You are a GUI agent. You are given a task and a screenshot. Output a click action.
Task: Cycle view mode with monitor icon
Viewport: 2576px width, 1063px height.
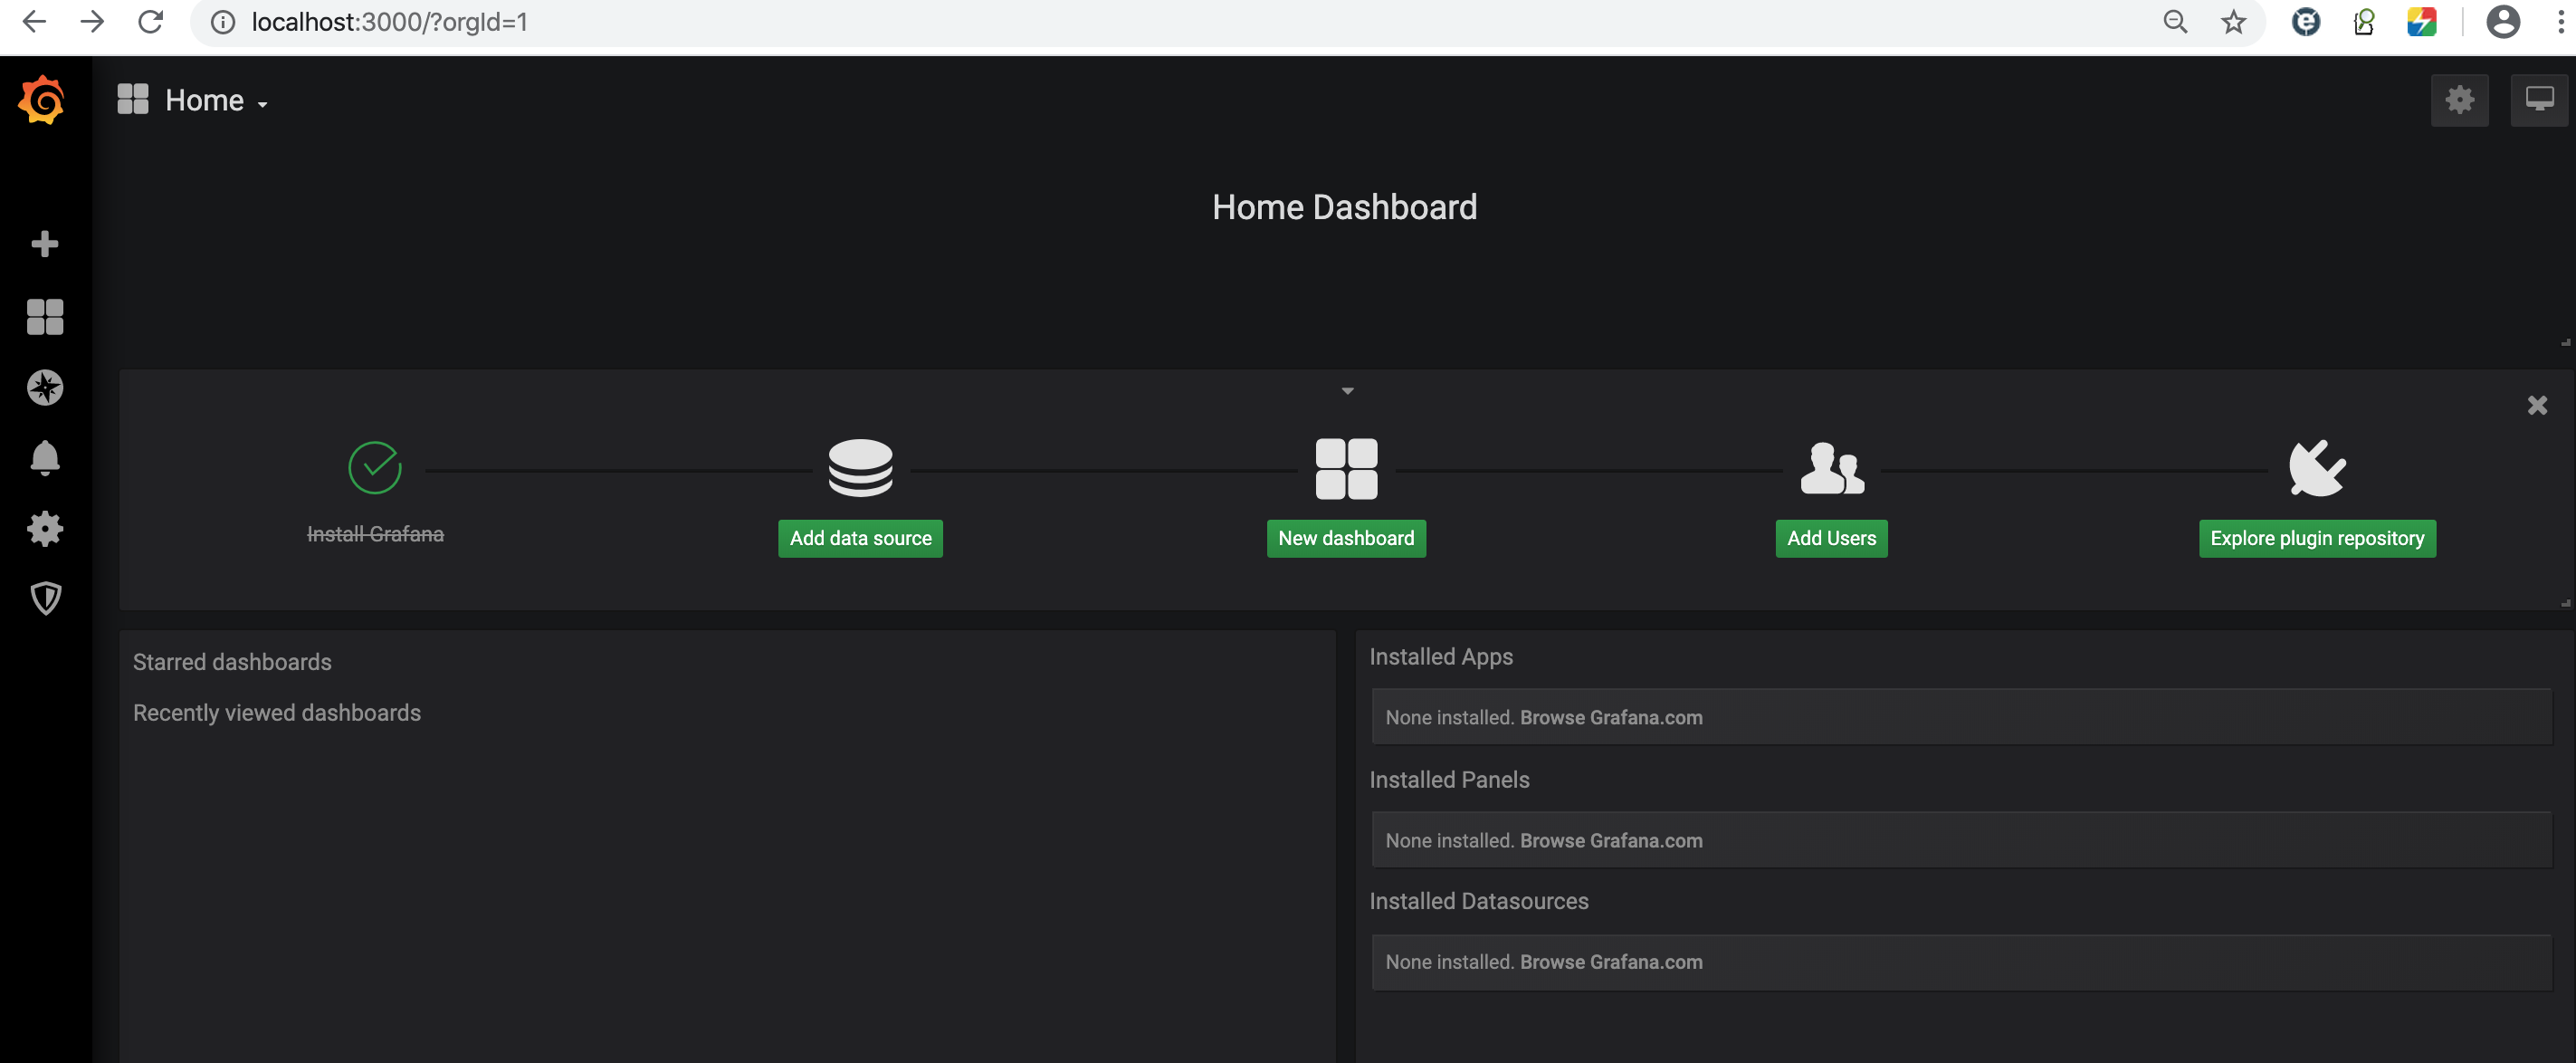click(2539, 99)
